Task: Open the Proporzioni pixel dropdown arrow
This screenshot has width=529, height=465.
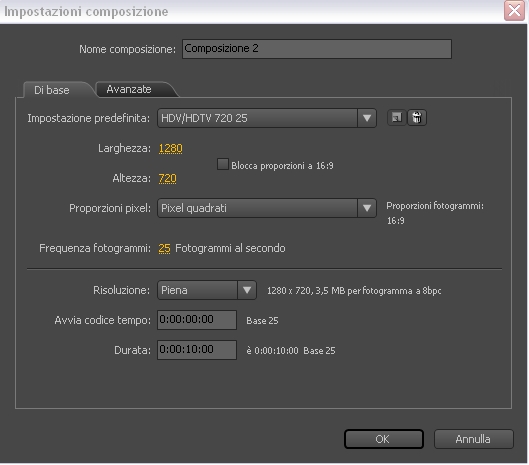Action: (x=367, y=208)
